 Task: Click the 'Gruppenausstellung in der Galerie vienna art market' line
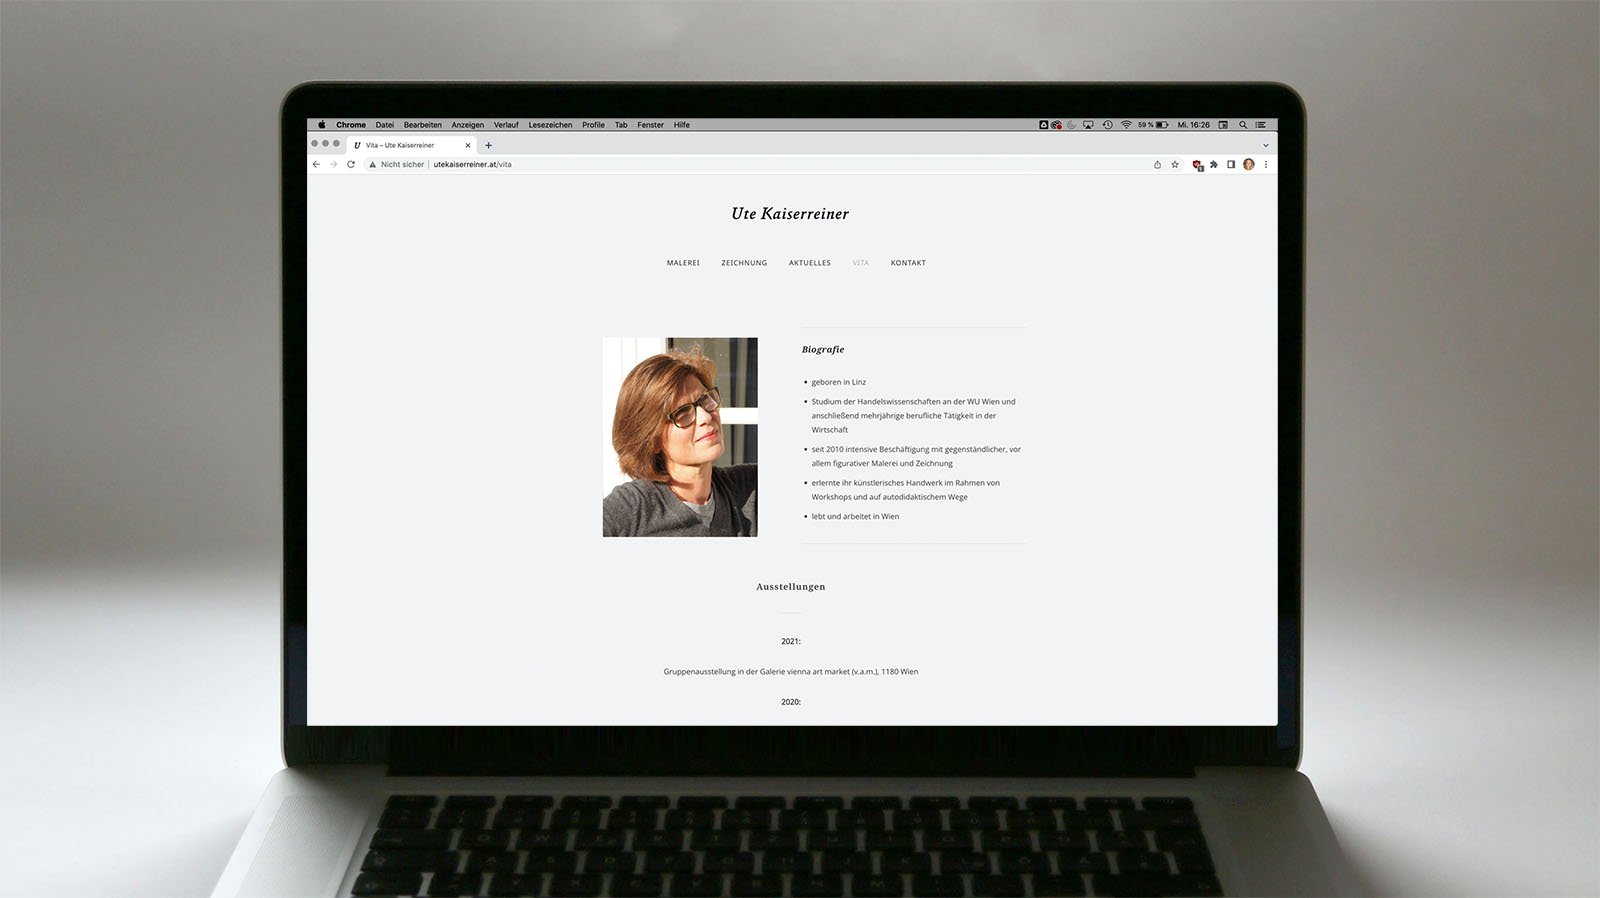(x=791, y=672)
